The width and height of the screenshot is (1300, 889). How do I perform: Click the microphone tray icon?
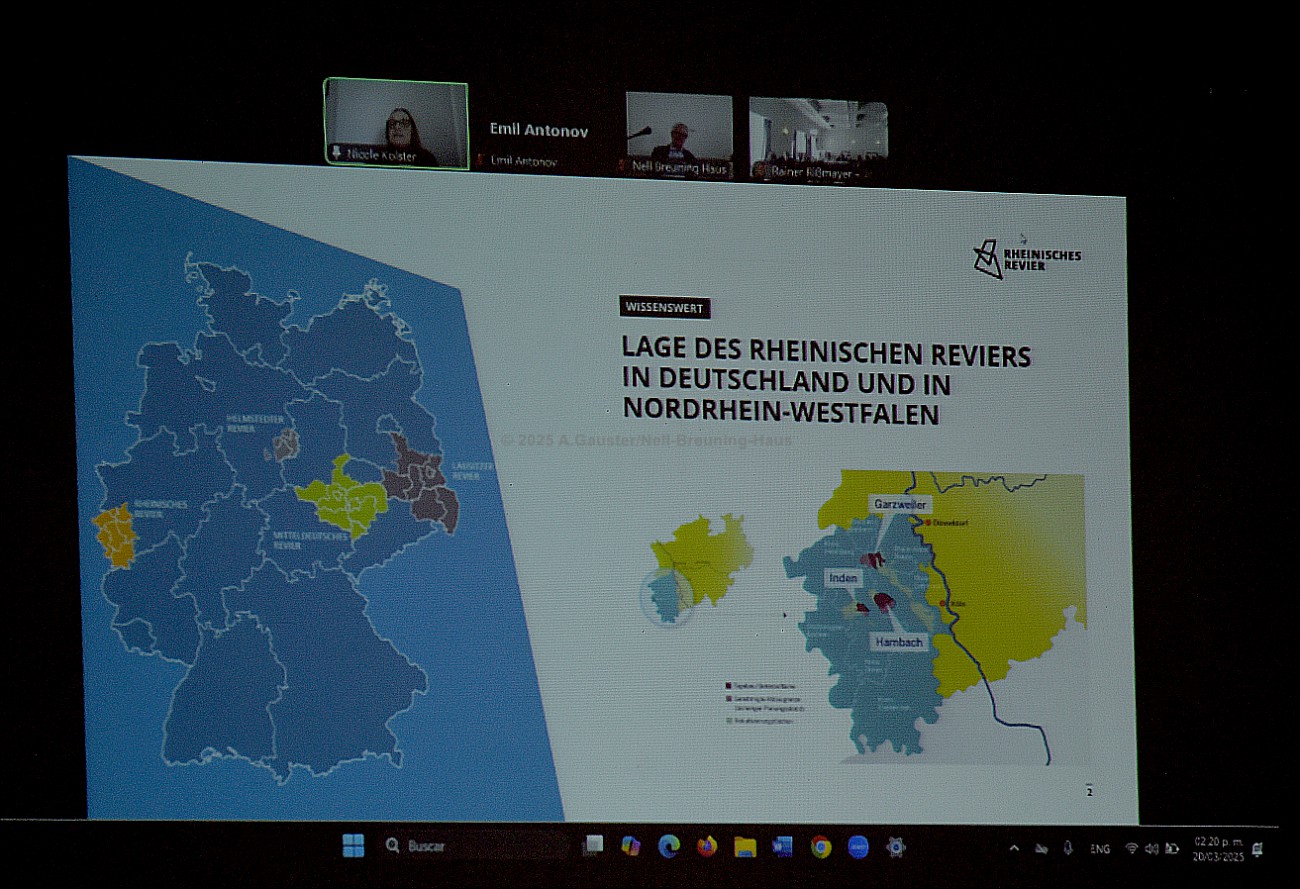click(x=1068, y=848)
